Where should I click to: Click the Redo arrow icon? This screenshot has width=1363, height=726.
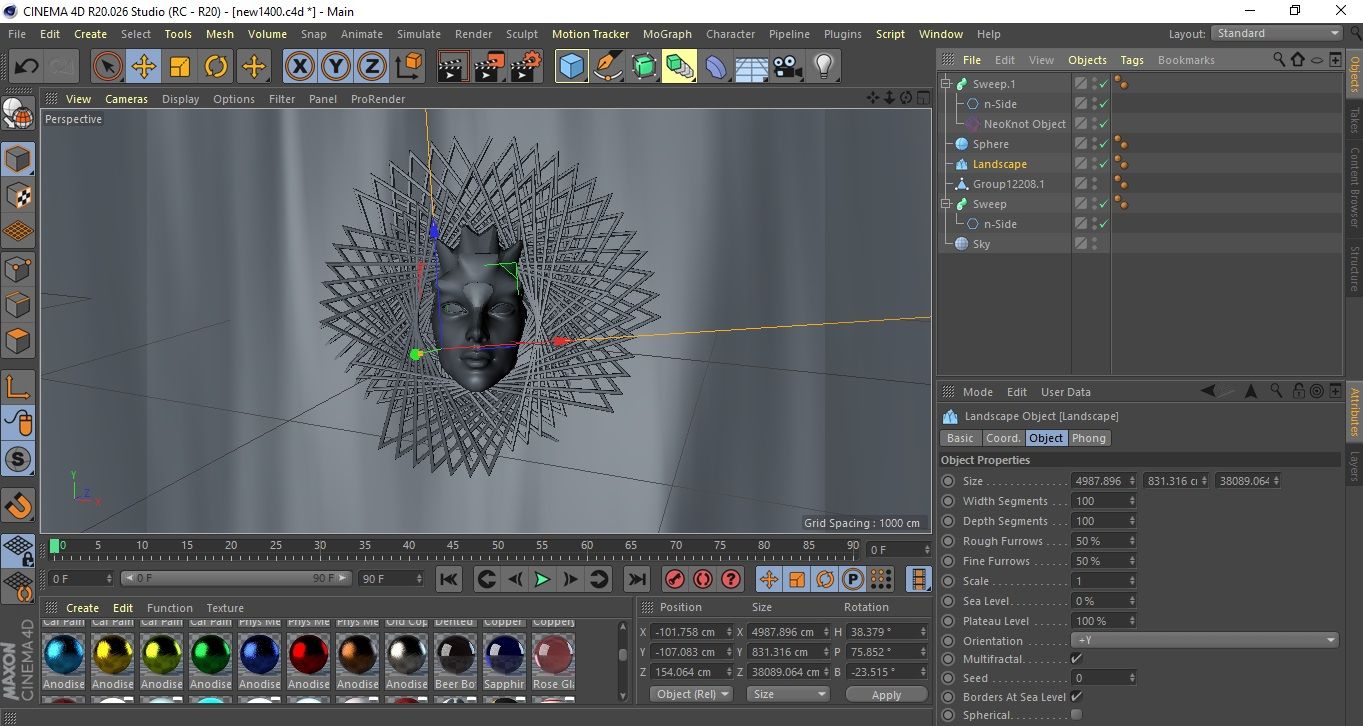pos(63,67)
